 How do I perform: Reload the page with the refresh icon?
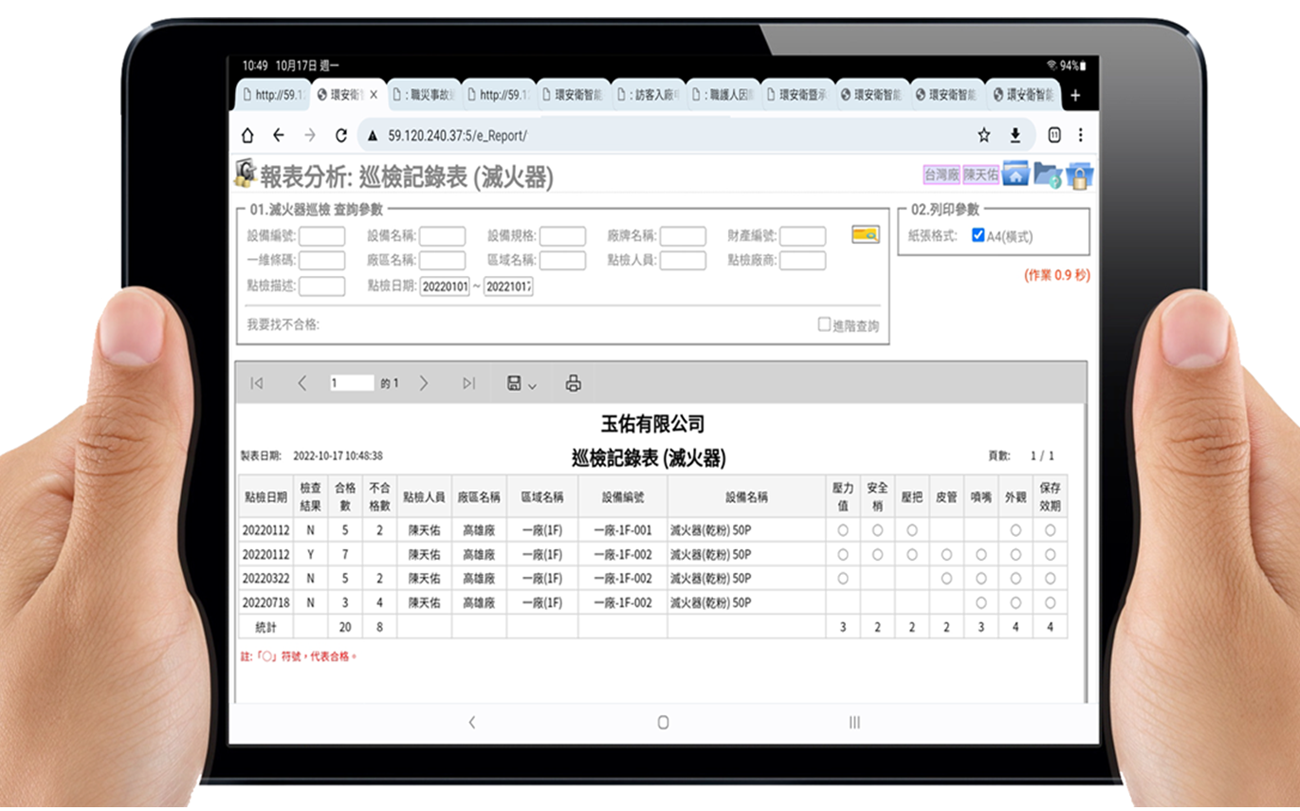click(341, 135)
